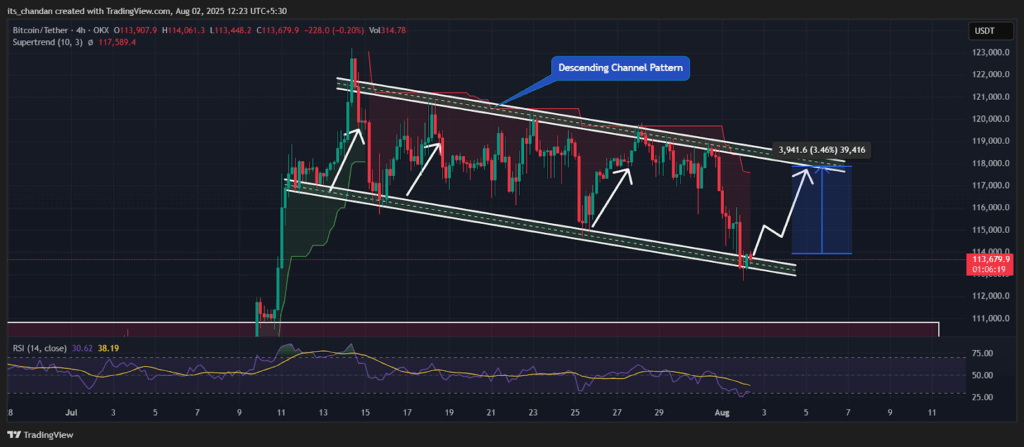Click the 119,000.0 price axis label

tap(991, 141)
